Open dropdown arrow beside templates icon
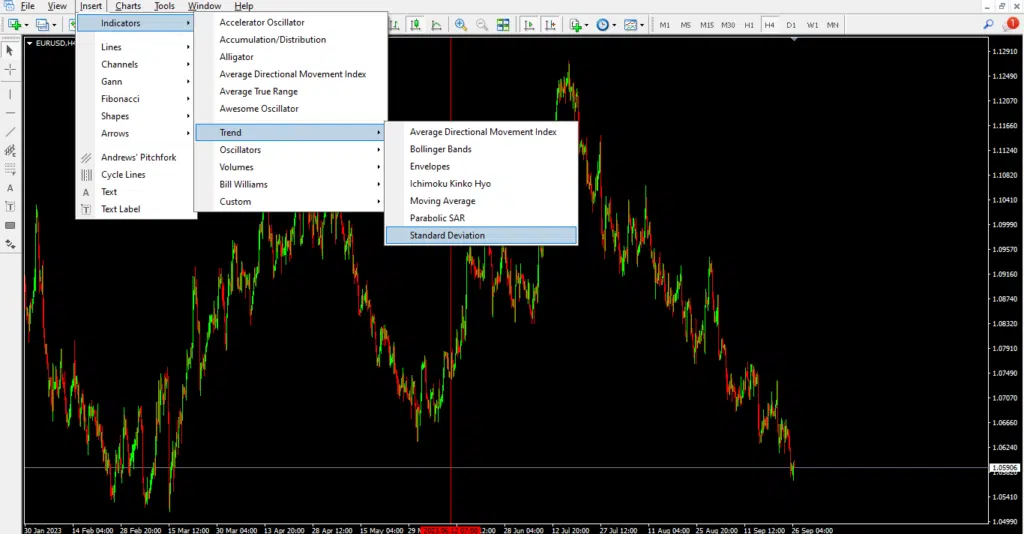This screenshot has width=1024, height=534. 642,25
